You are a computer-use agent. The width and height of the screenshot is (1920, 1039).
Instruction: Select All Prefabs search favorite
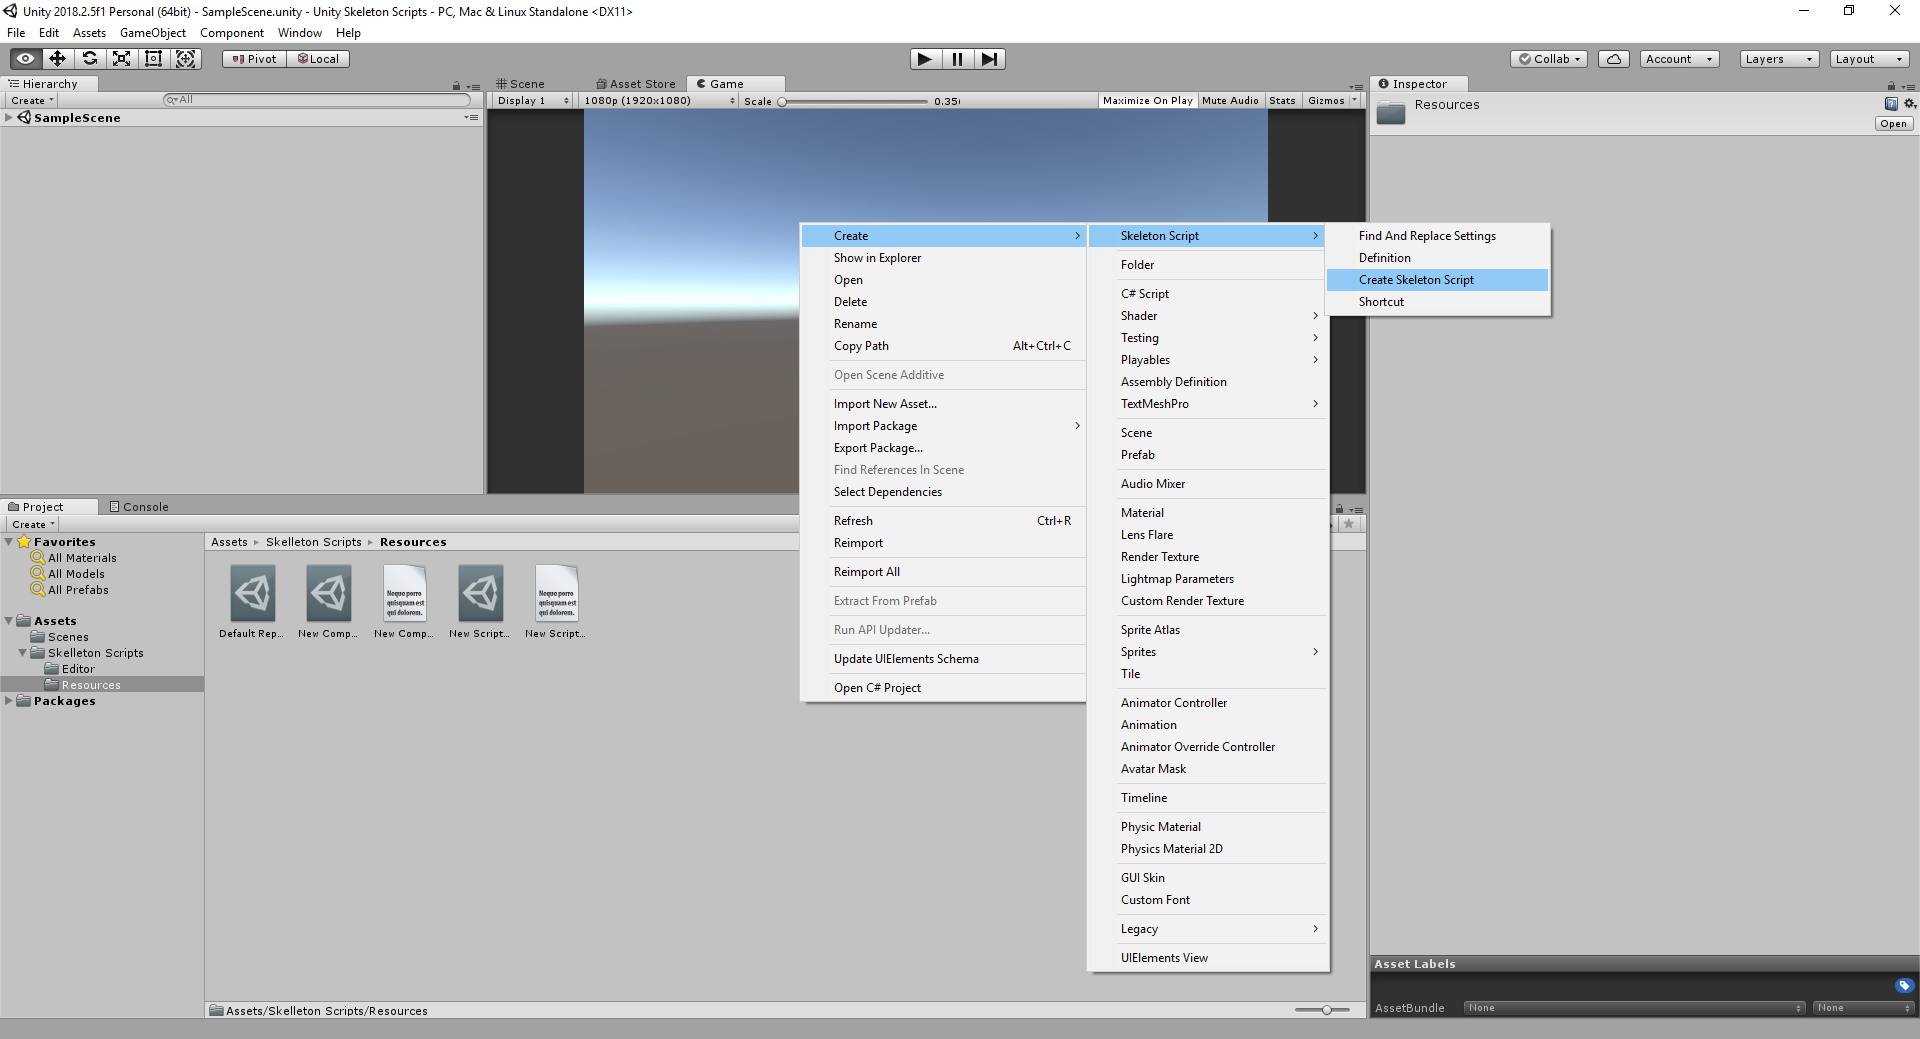(78, 590)
